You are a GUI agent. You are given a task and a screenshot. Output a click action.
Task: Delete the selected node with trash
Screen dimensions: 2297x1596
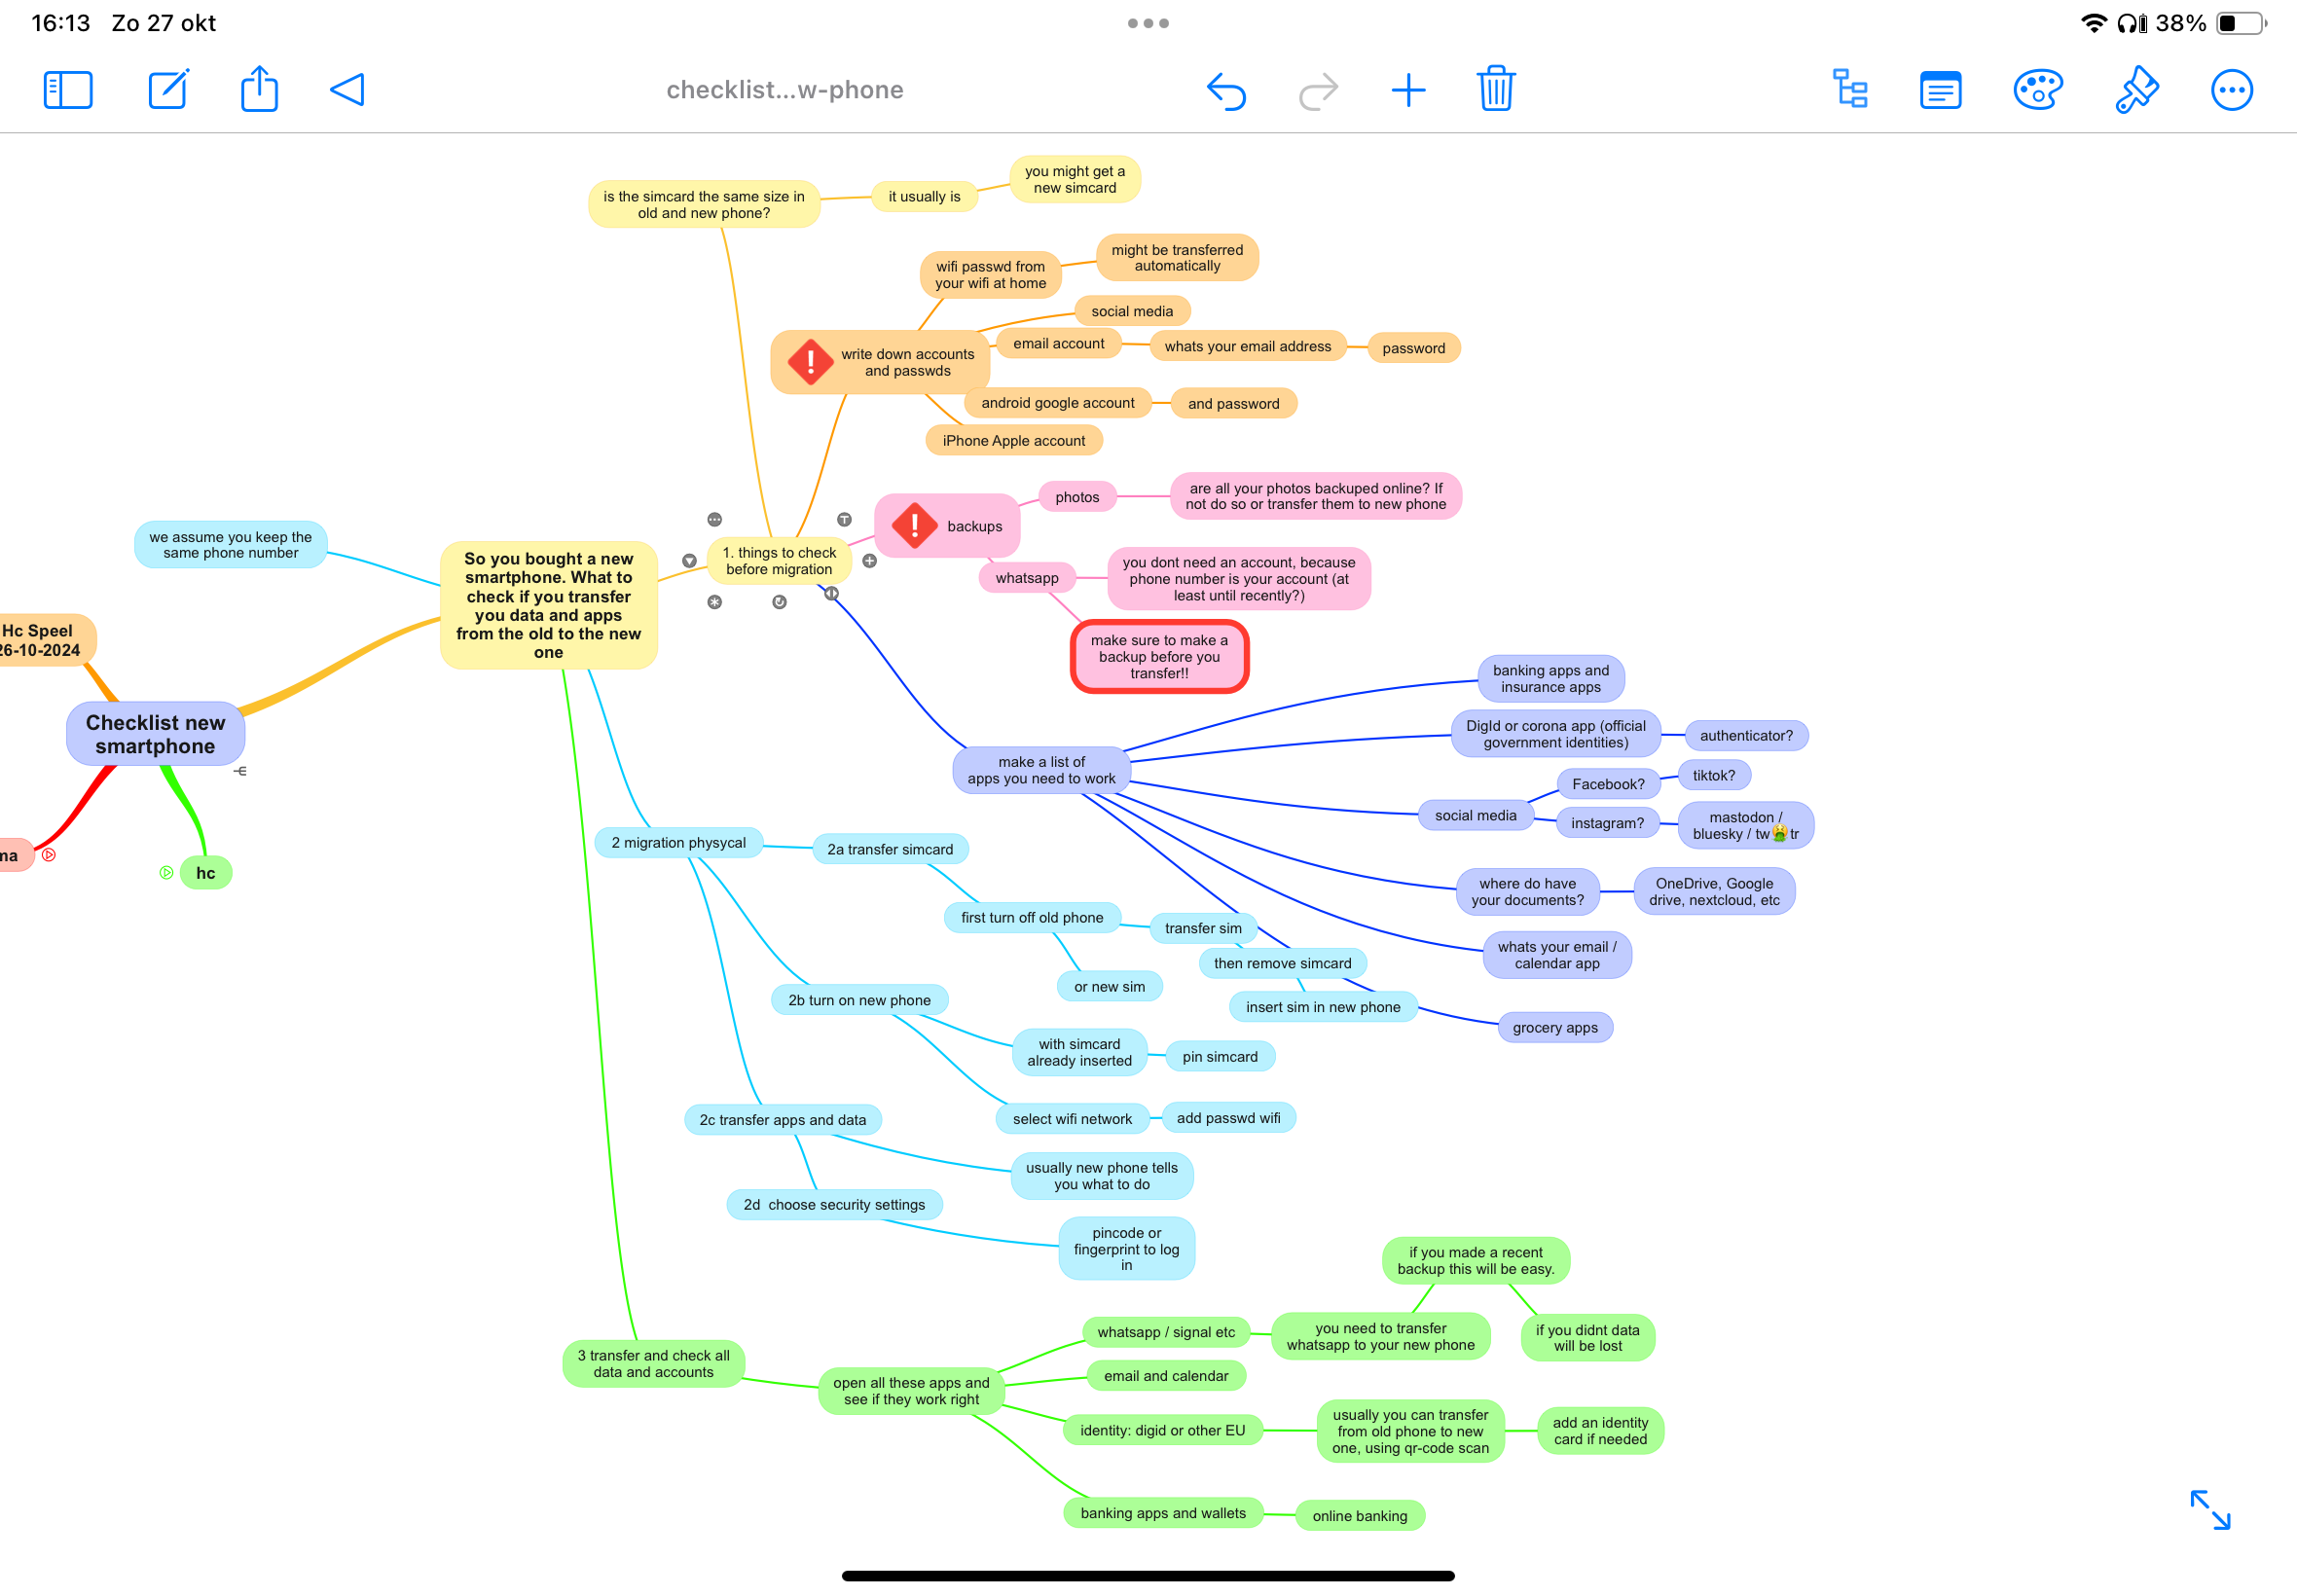click(x=1496, y=89)
